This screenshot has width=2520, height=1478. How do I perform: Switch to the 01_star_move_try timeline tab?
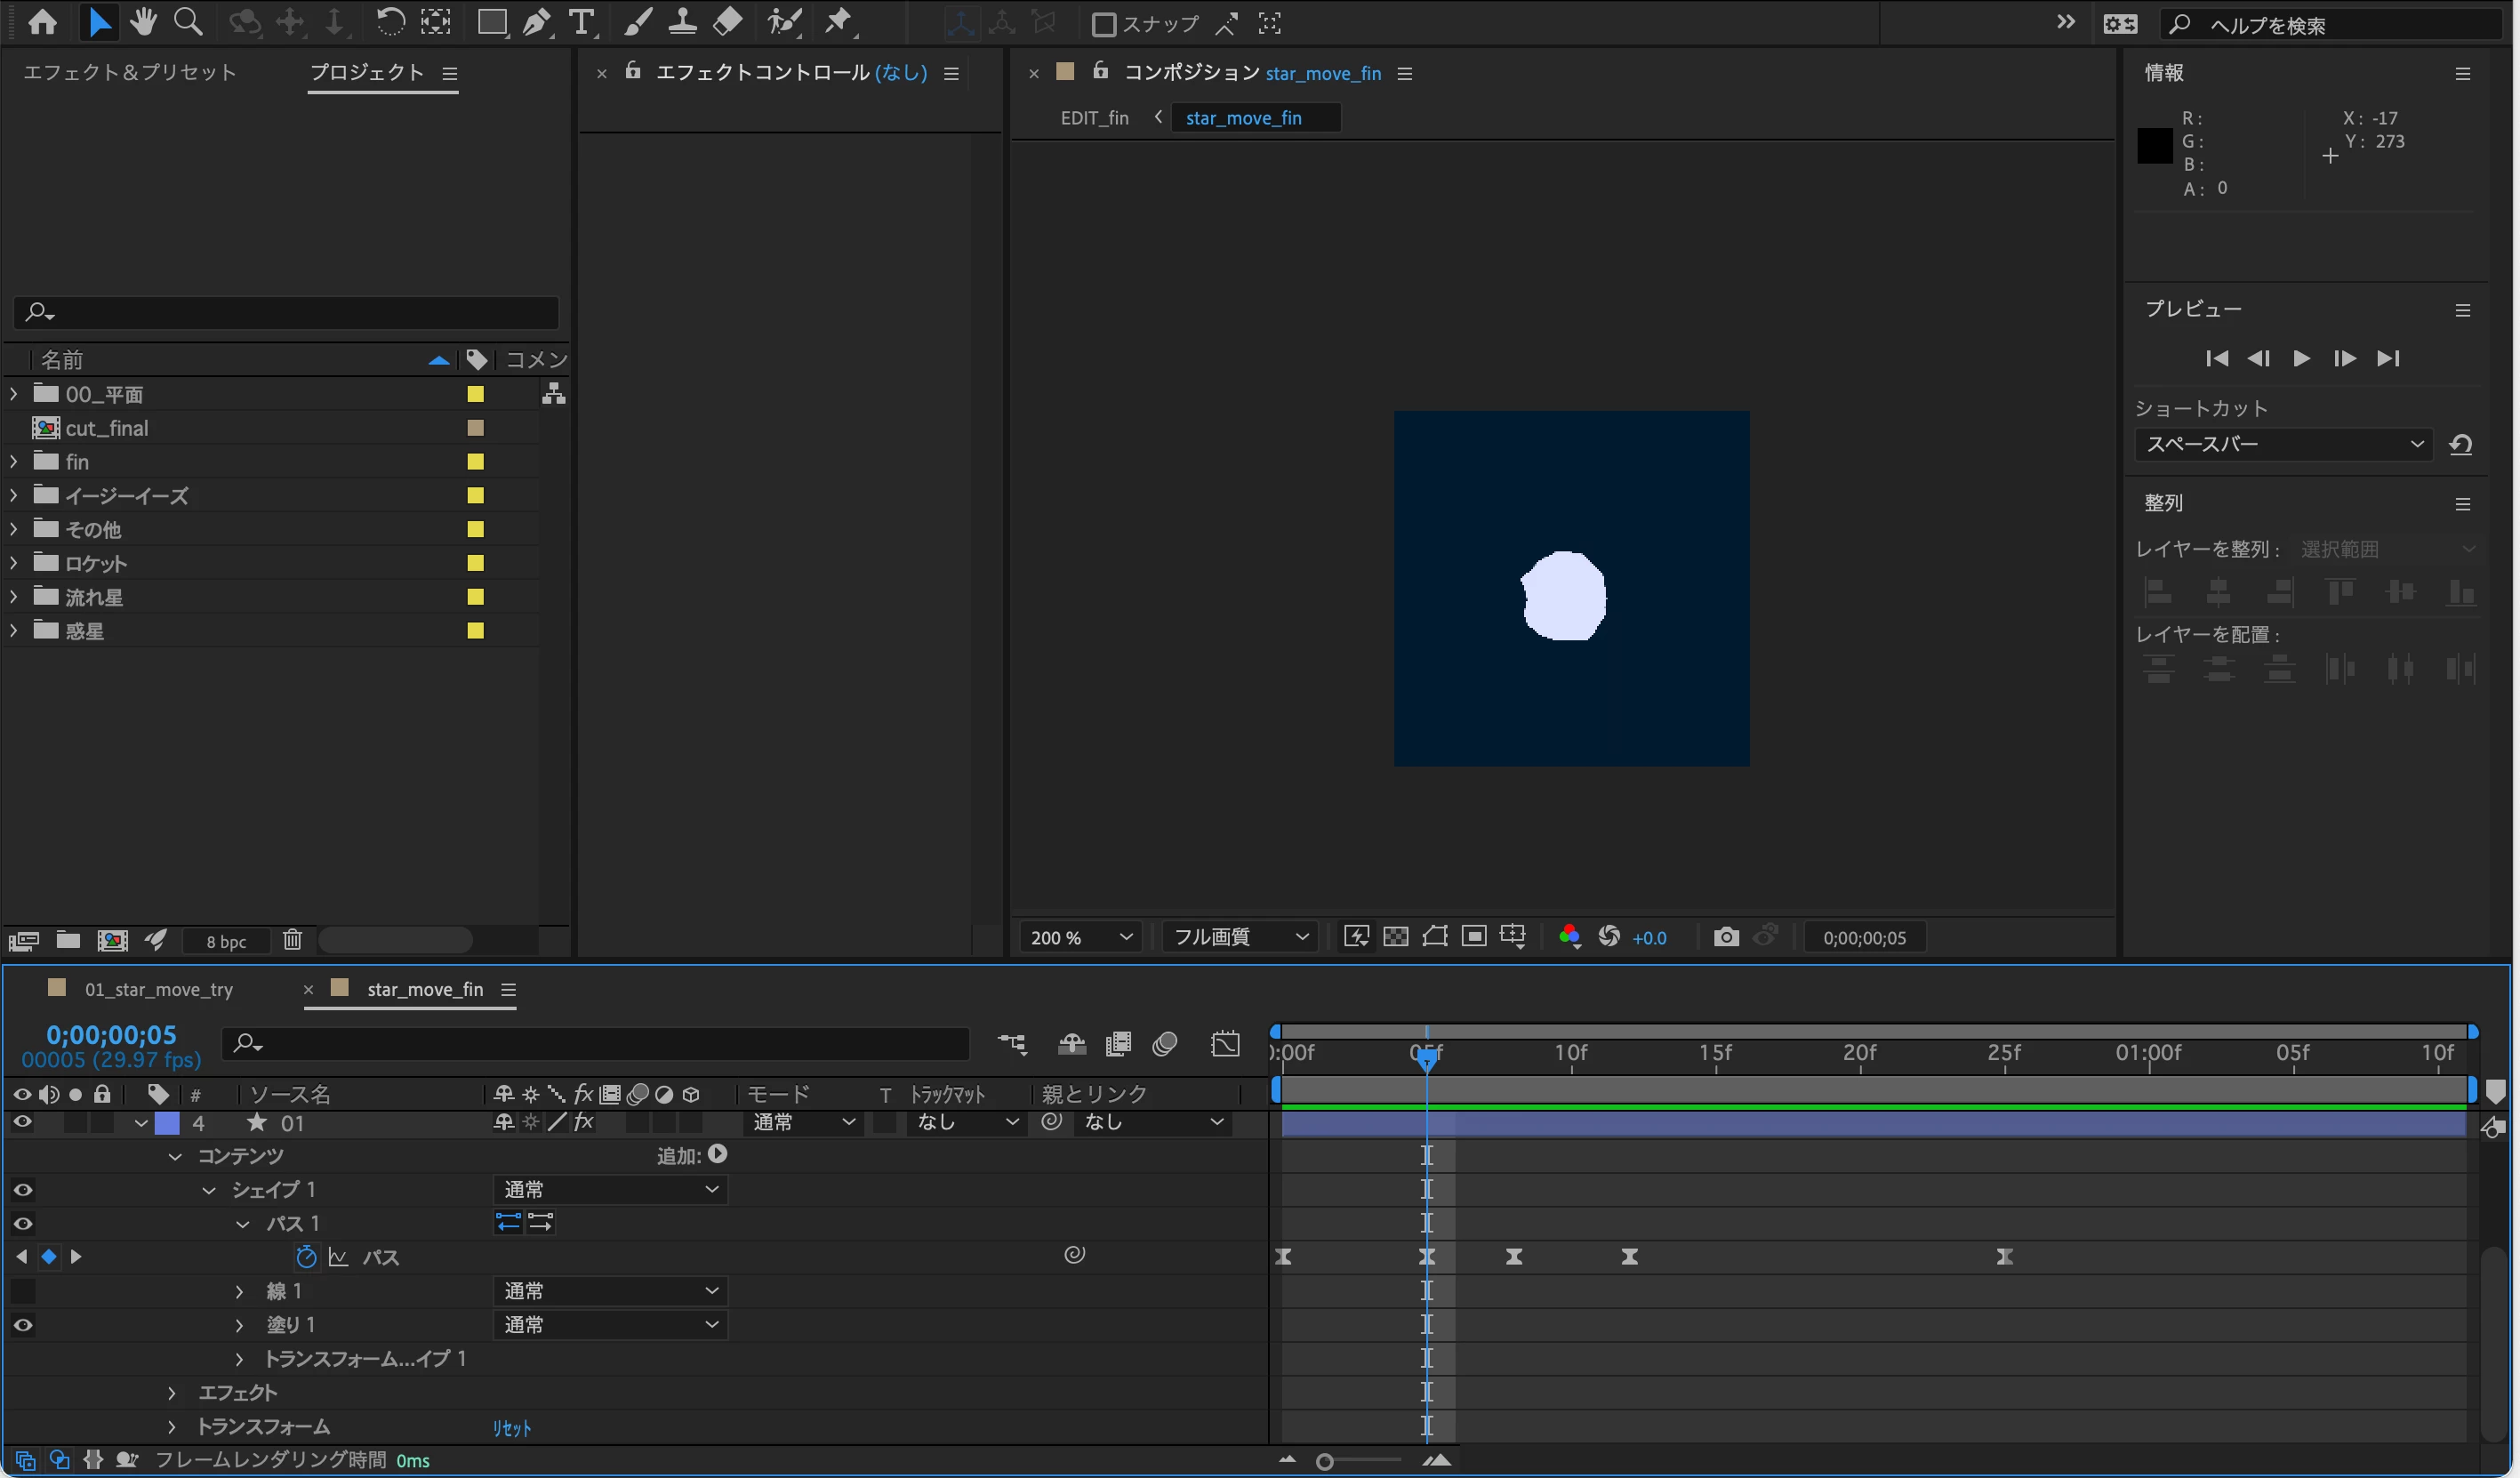[158, 989]
